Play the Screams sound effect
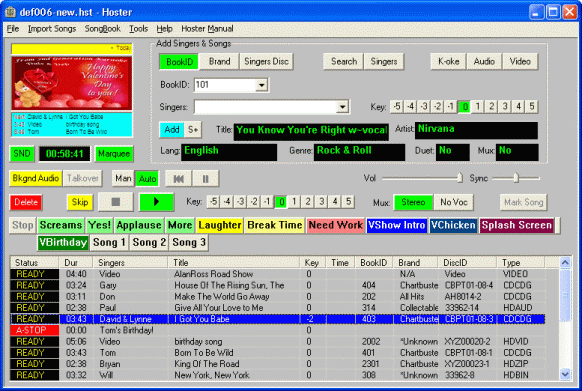Screen dimensions: 582x391 point(61,225)
